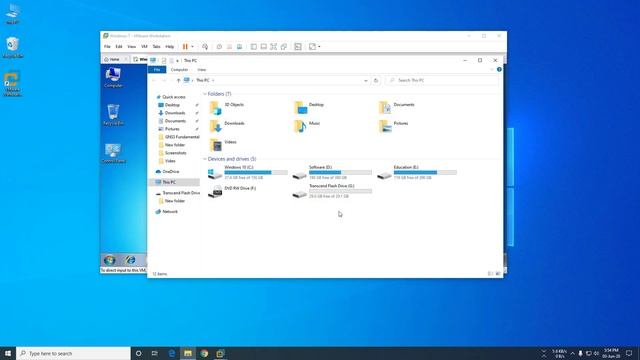Screen dimensions: 640x360
Task: Click Recycle Bin on host desktop
Action: click(13, 47)
